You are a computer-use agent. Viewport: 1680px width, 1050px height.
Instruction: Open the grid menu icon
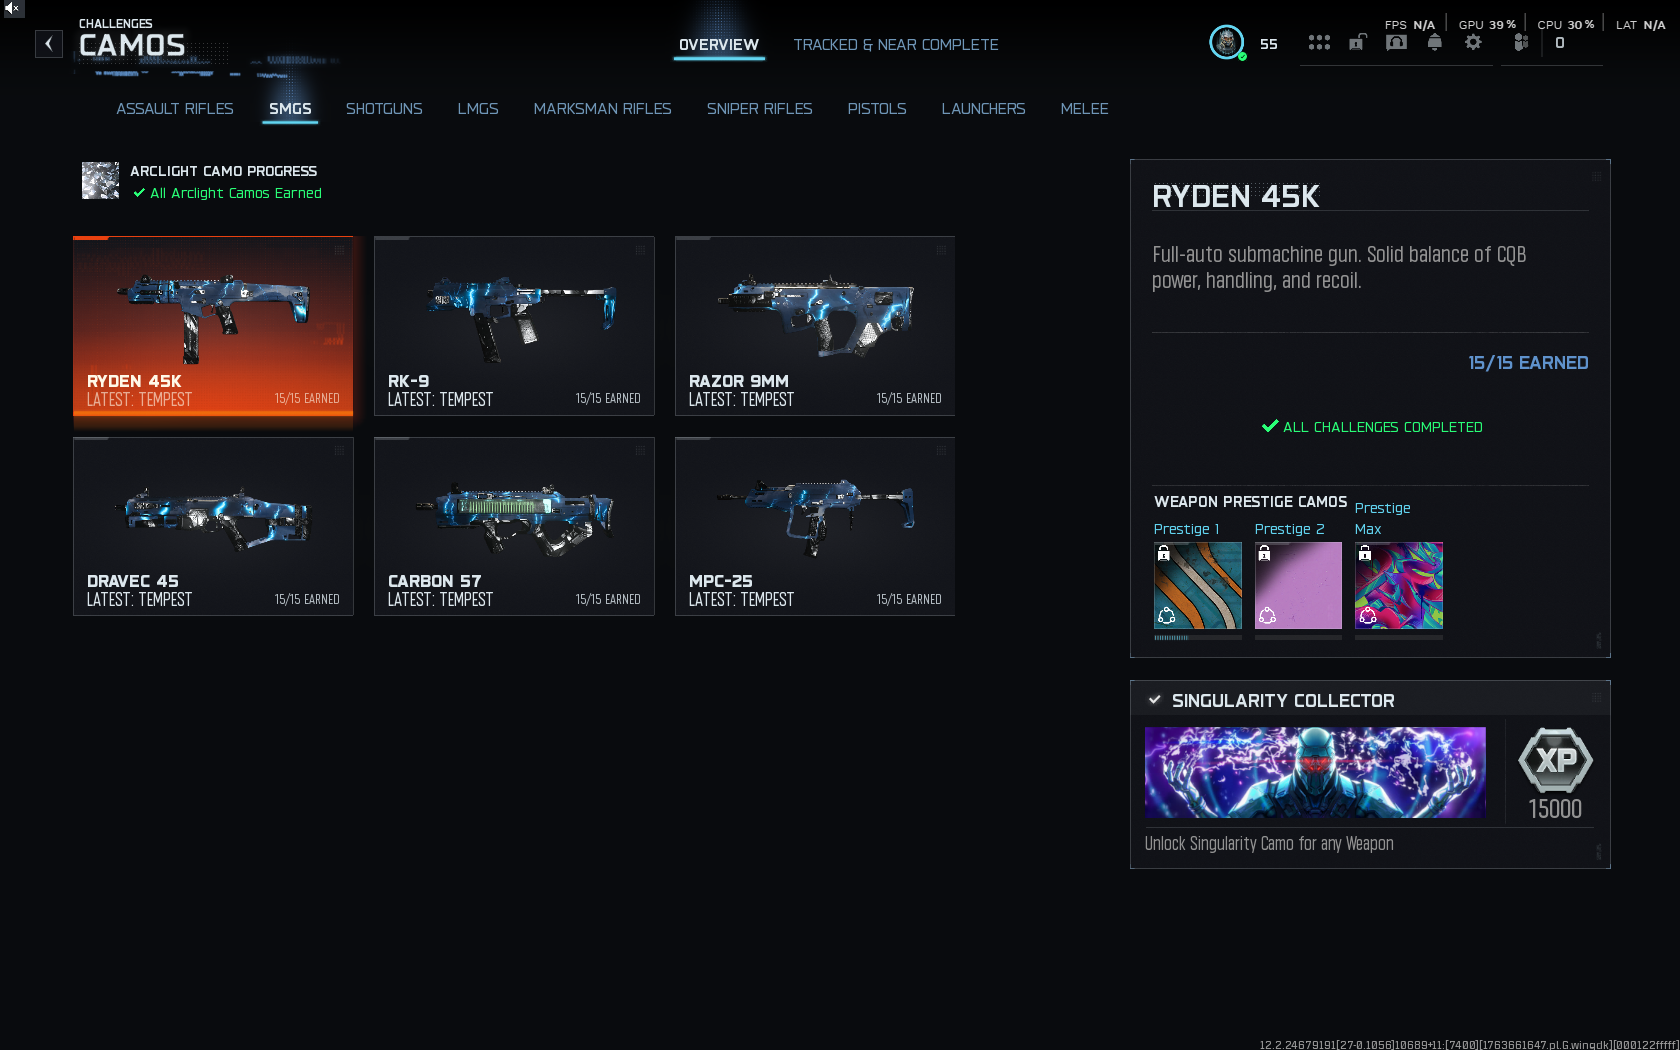[x=1319, y=42]
